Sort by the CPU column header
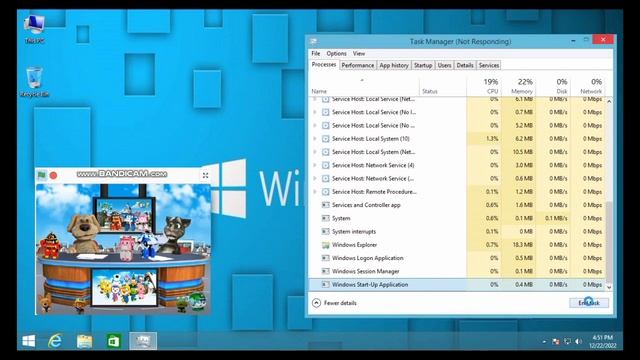The height and width of the screenshot is (360, 640). click(x=484, y=86)
